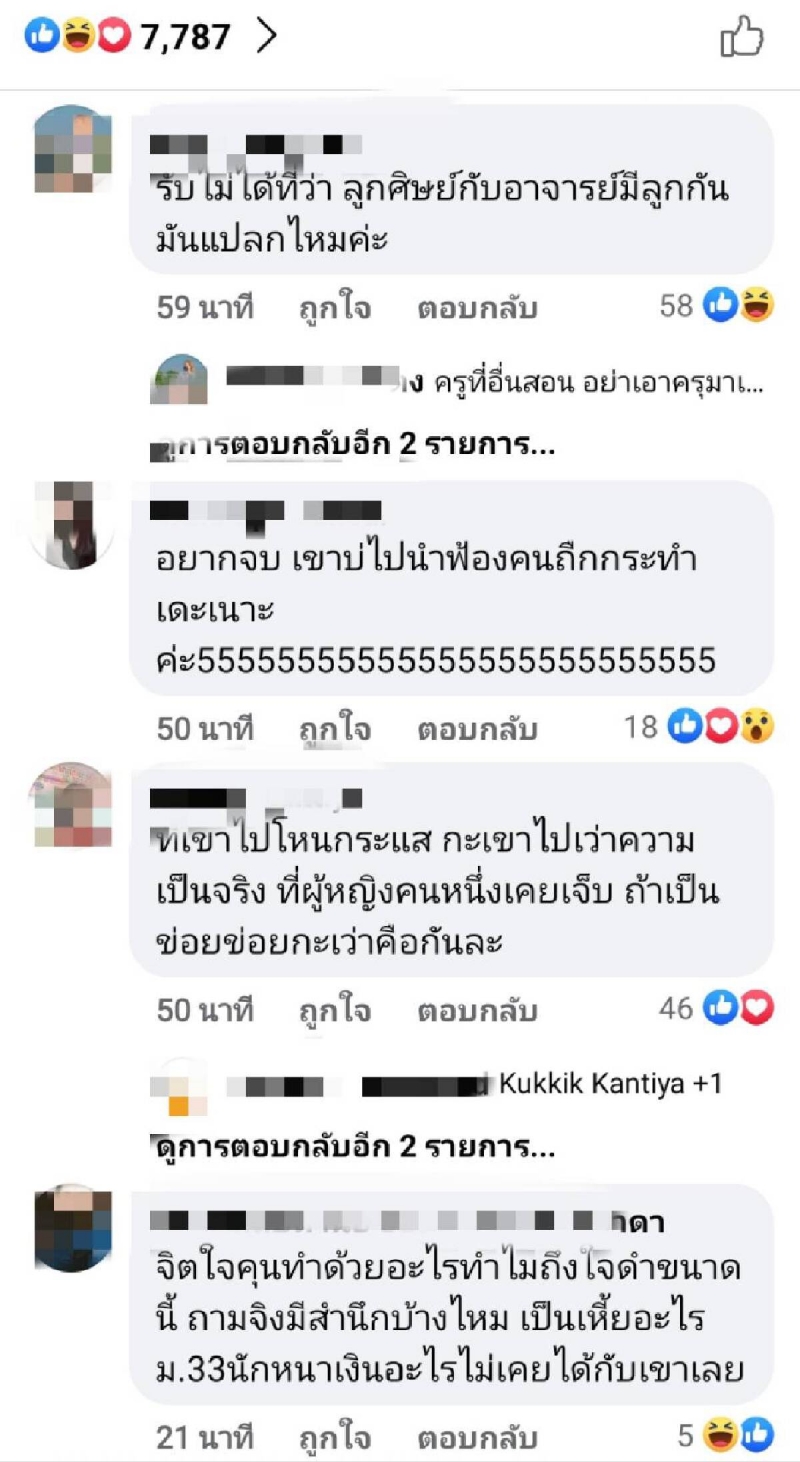Open the avatar of the last commenter

tap(73, 1229)
